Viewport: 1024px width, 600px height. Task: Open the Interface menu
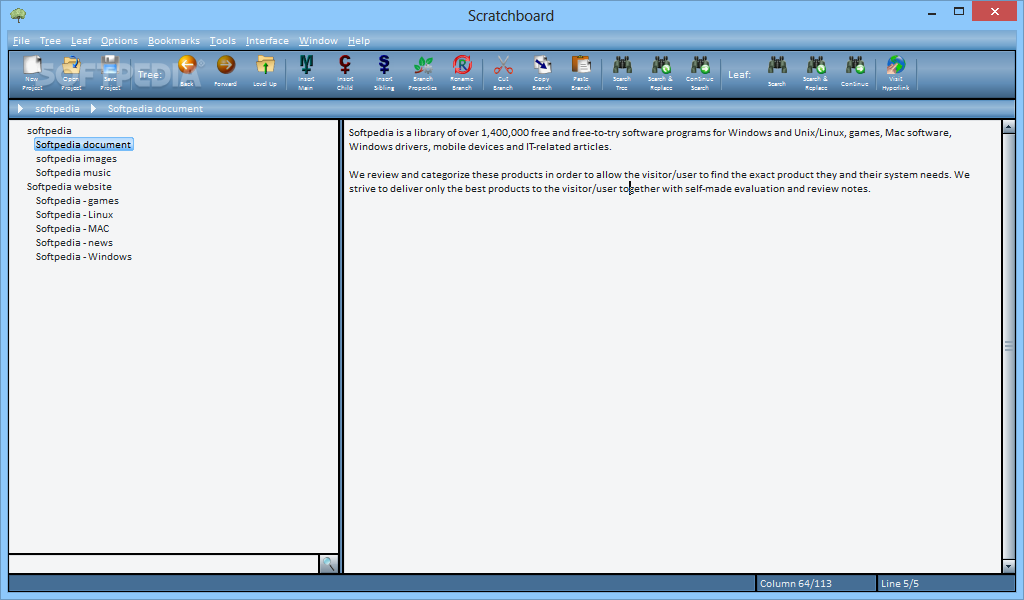tap(267, 40)
